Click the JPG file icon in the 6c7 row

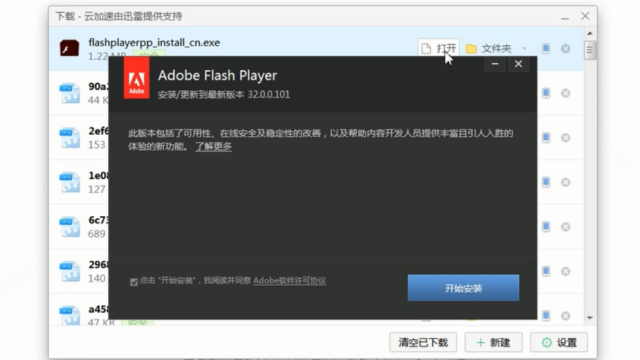(70, 227)
